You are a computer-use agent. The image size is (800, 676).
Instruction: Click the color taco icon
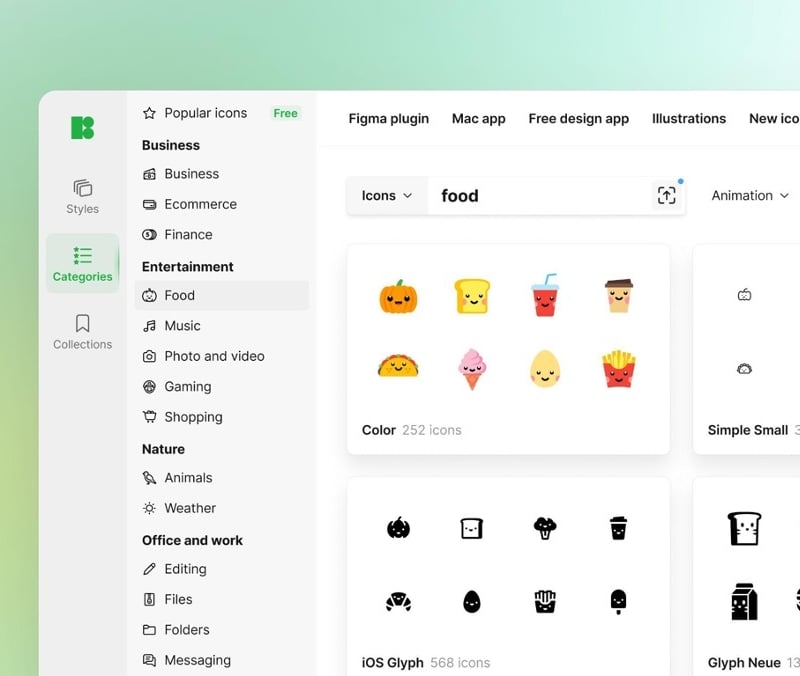398,367
